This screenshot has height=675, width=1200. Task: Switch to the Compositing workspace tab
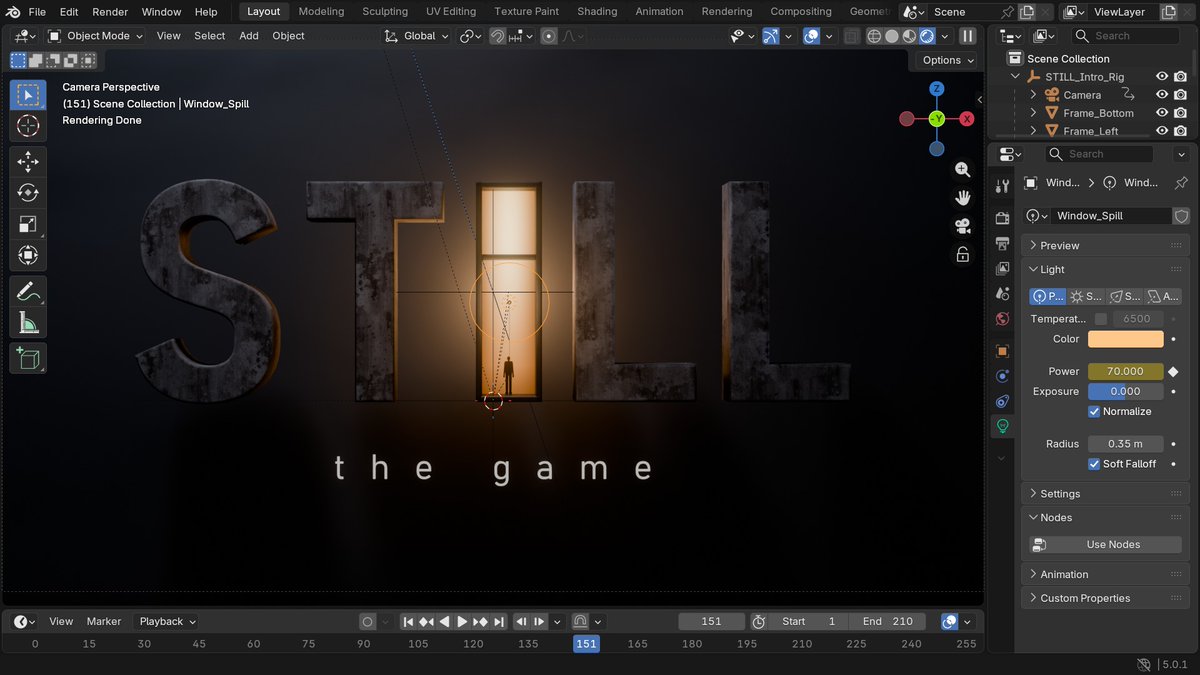800,12
